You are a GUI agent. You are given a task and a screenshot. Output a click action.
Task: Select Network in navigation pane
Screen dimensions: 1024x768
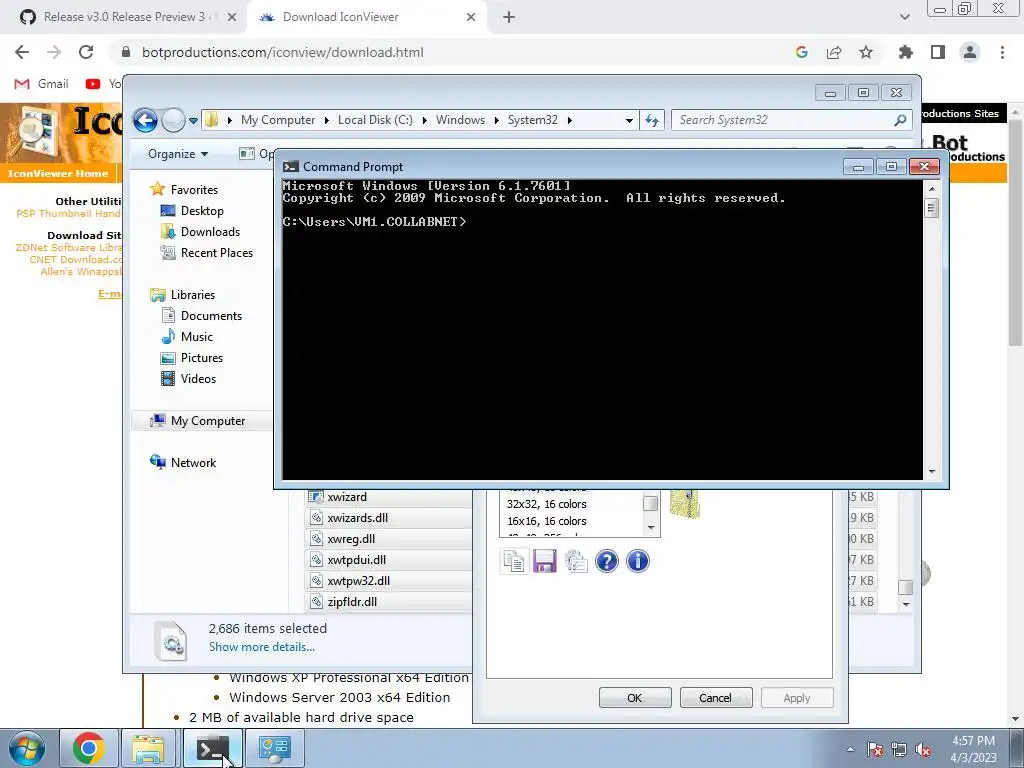point(193,462)
